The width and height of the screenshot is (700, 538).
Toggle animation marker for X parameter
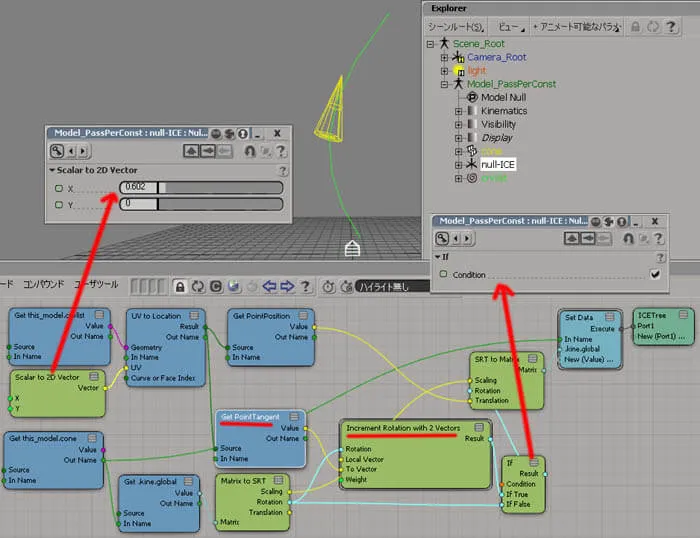(58, 188)
